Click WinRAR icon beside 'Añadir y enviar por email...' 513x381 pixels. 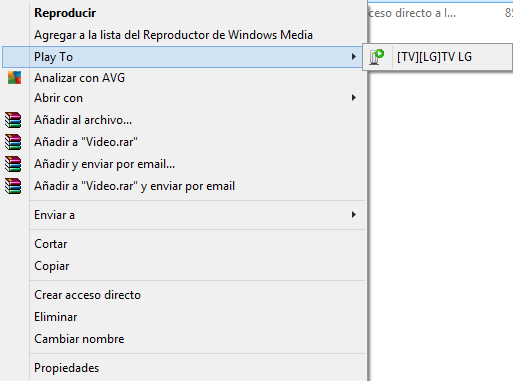pyautogui.click(x=13, y=164)
